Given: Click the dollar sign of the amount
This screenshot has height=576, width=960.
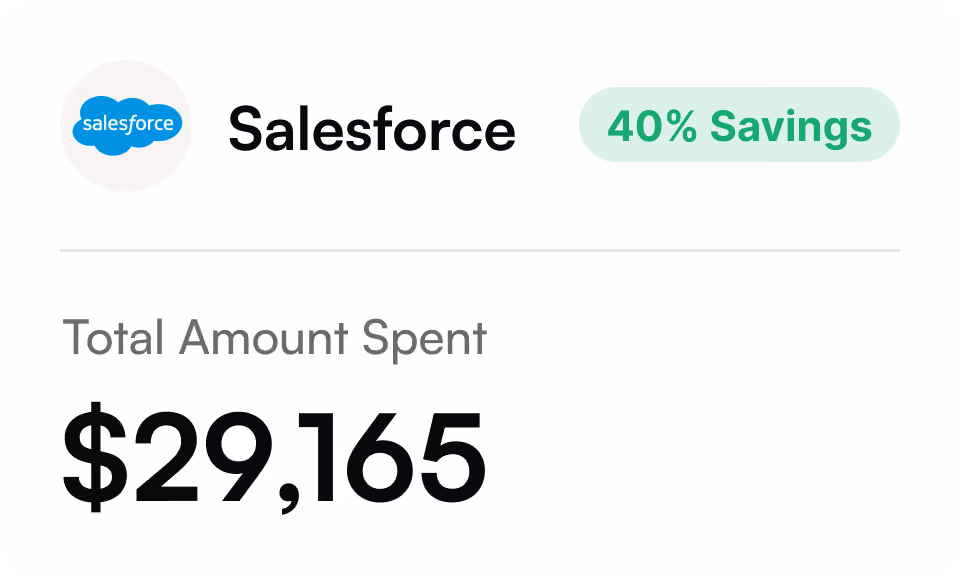Looking at the screenshot, I should 95,457.
